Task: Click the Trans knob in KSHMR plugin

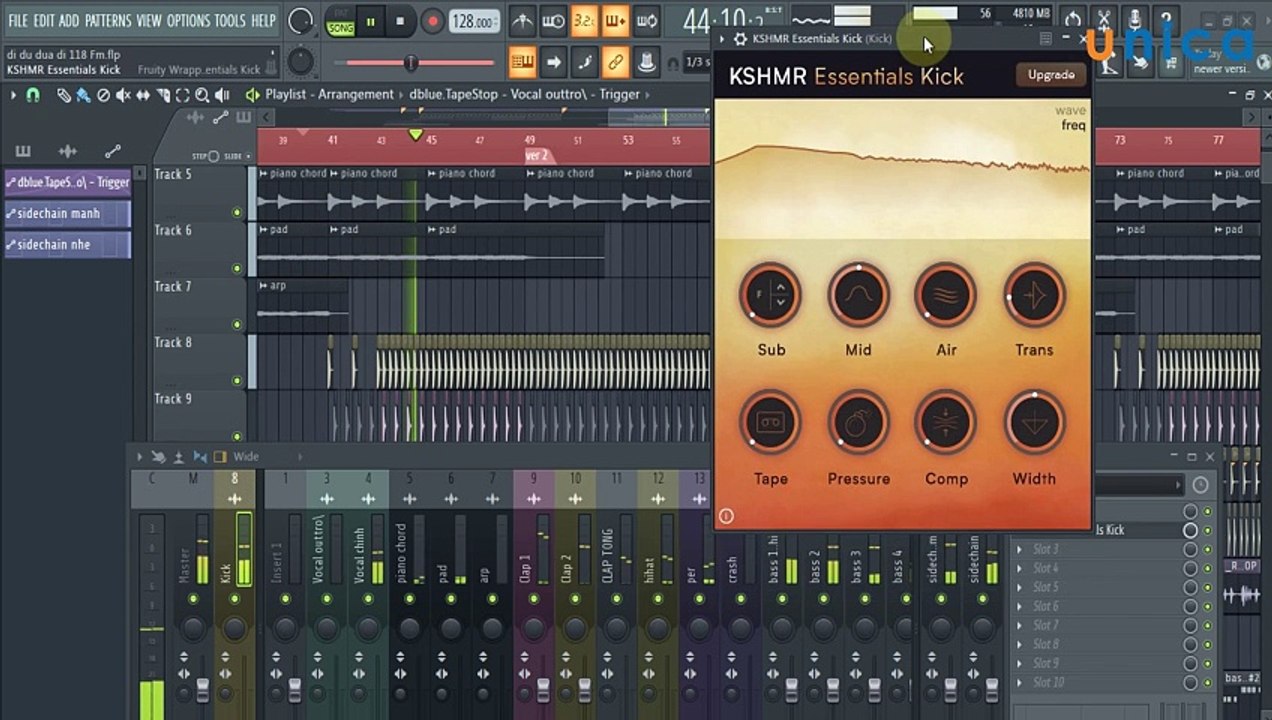Action: pos(1034,294)
